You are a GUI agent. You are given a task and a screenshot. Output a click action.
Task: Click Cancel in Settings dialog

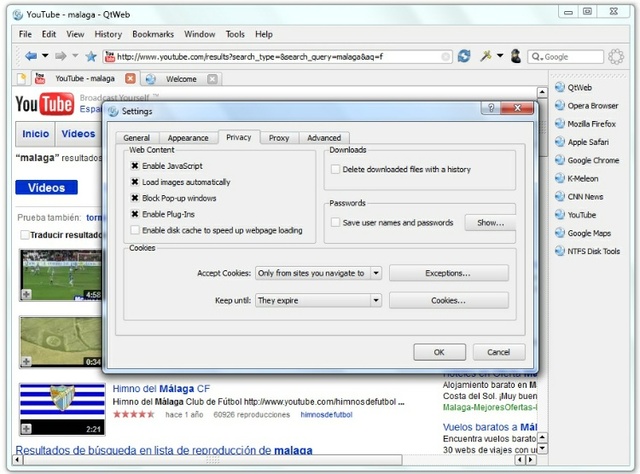(x=499, y=352)
